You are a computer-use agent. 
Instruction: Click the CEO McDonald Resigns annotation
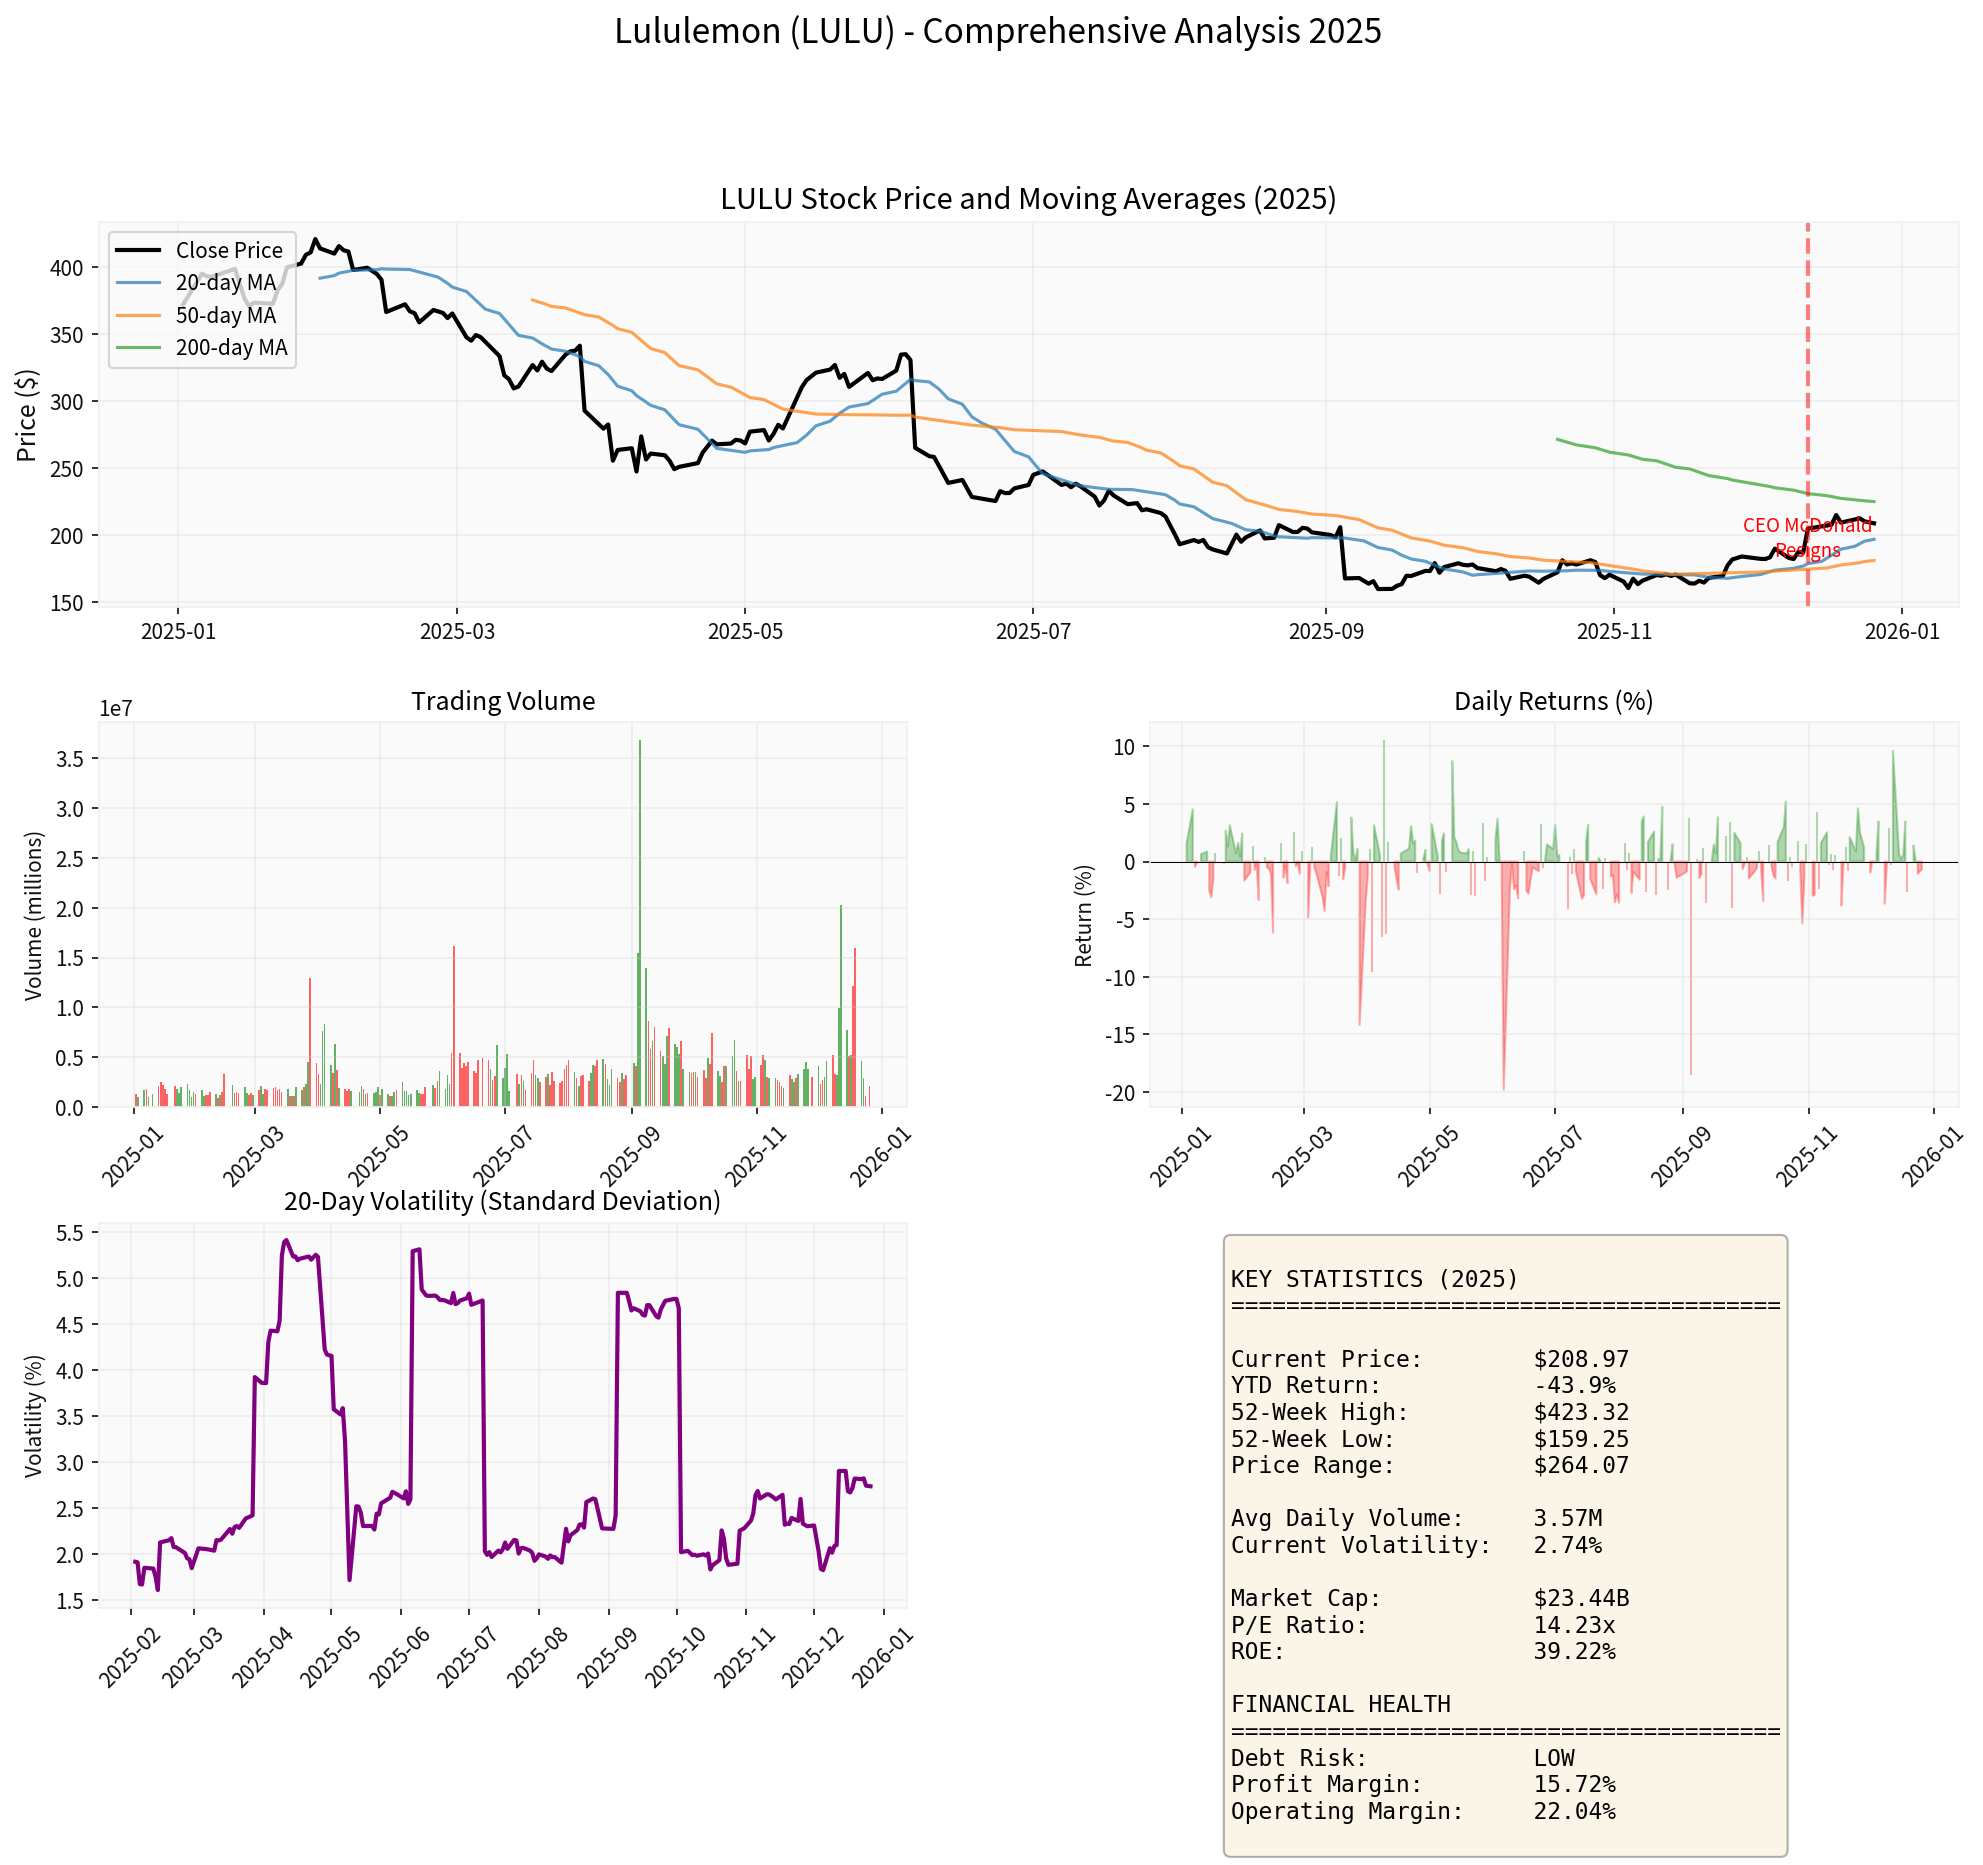tap(1807, 537)
